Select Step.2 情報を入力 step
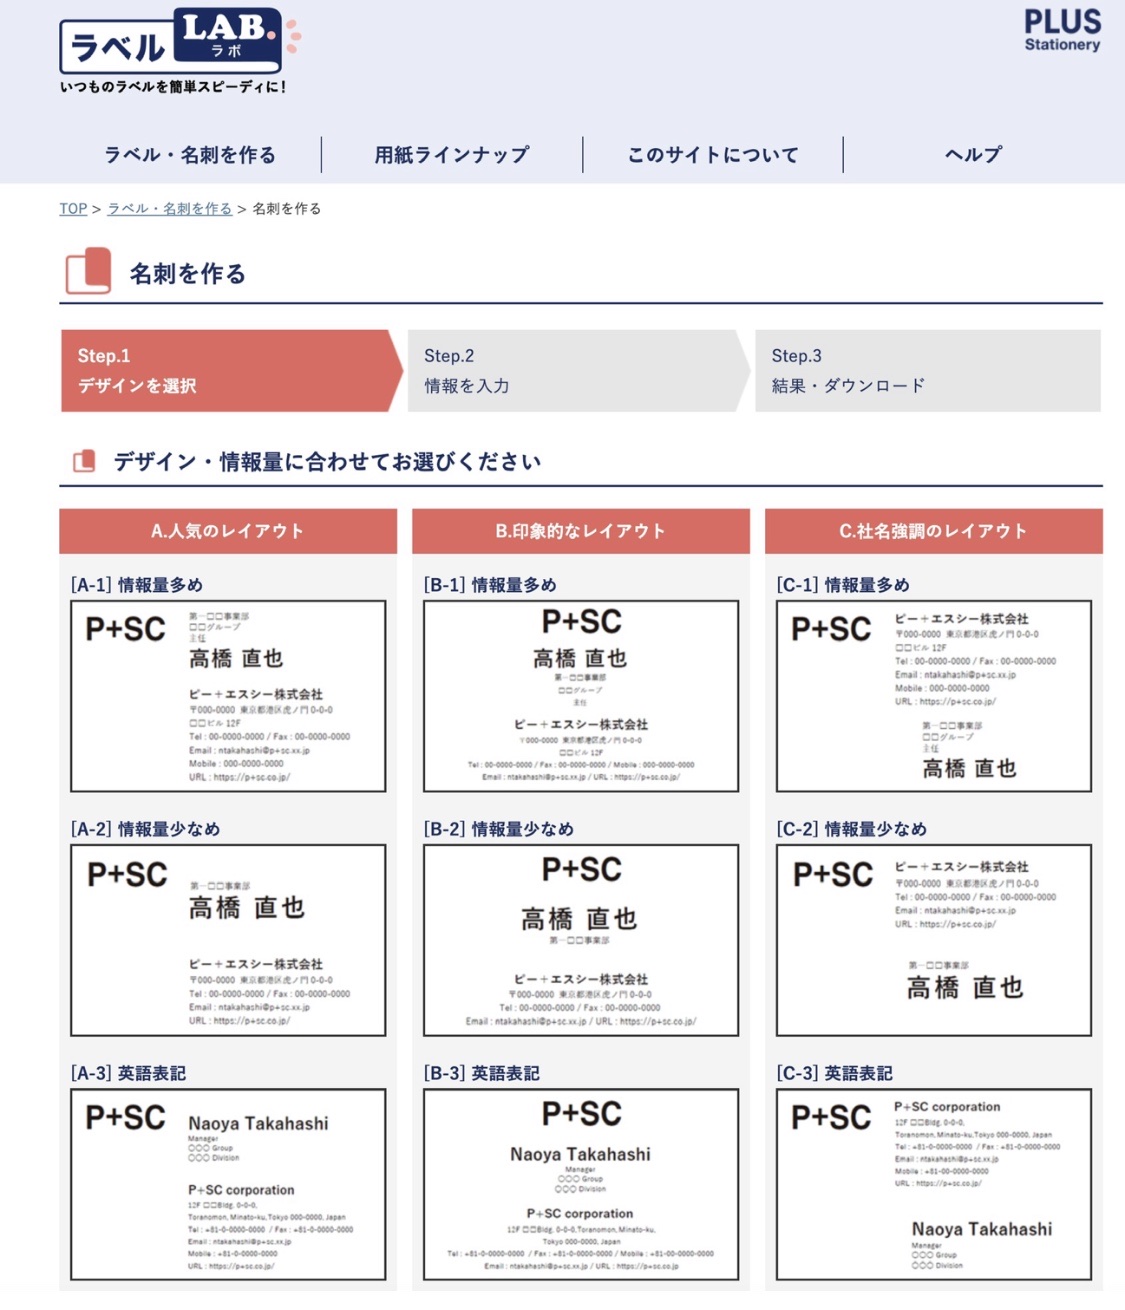 pyautogui.click(x=578, y=371)
